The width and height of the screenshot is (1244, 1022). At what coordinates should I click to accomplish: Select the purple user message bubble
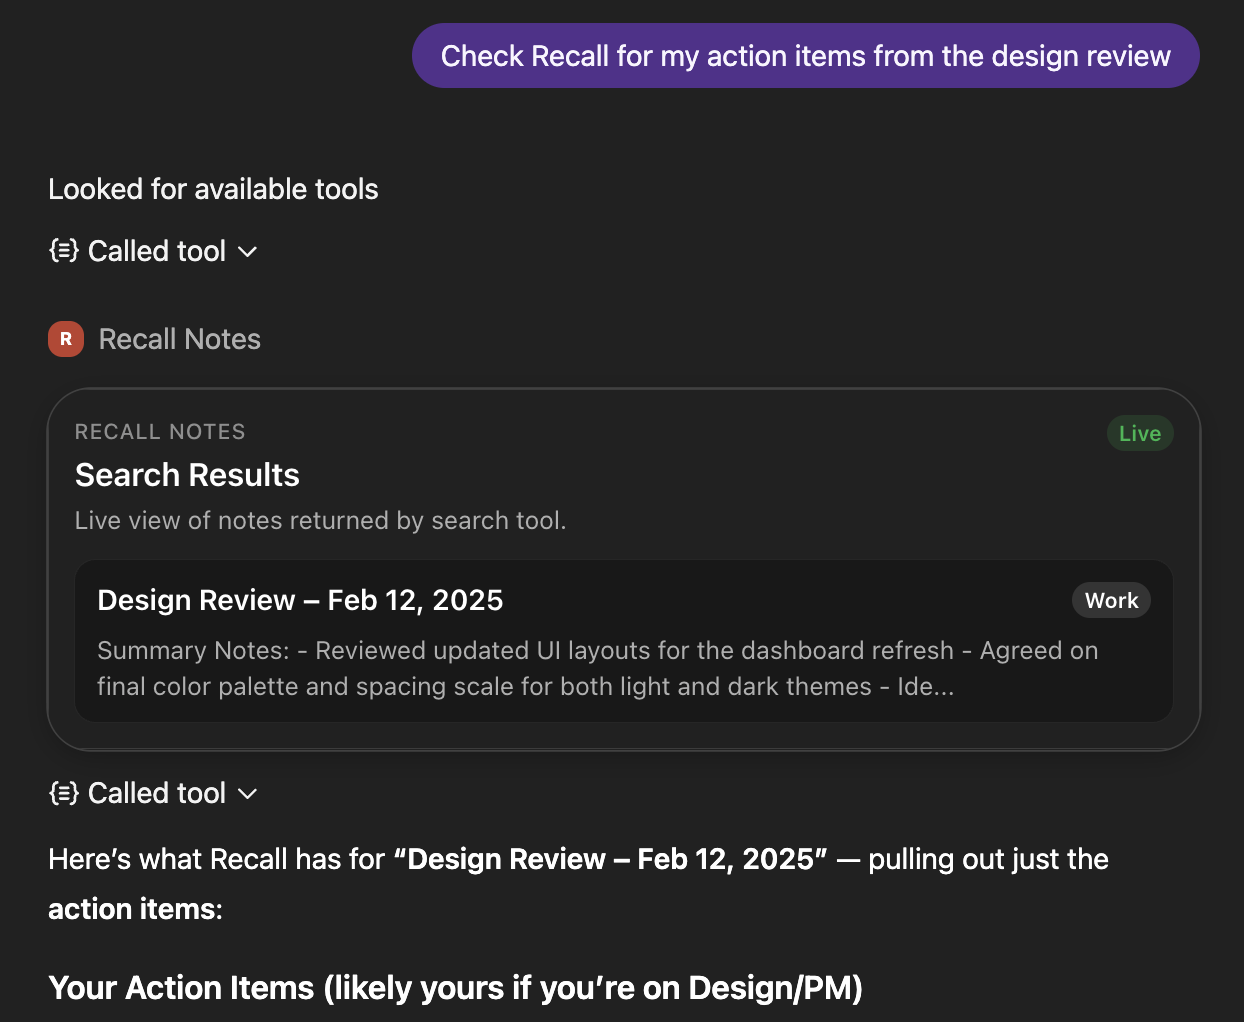pos(805,55)
